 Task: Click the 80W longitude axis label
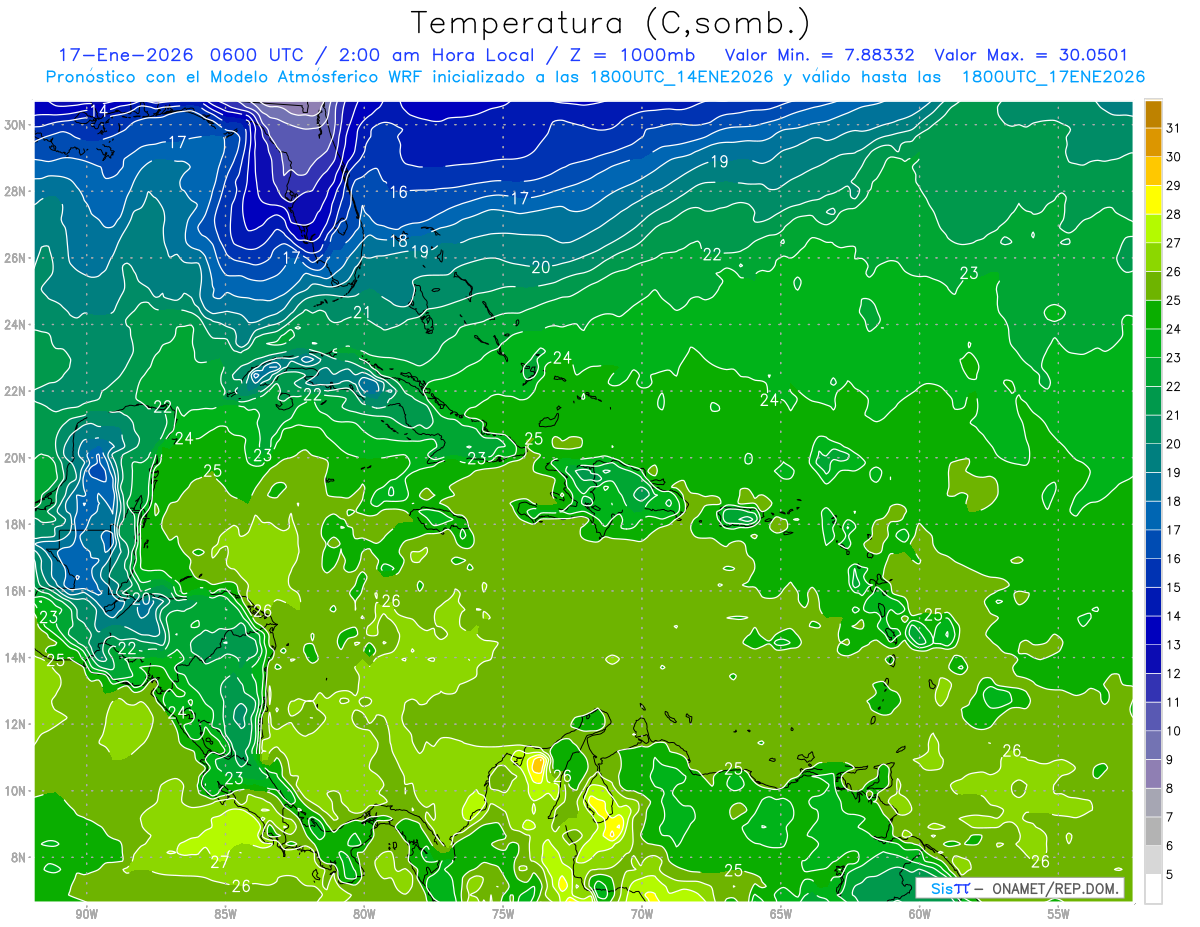click(x=364, y=914)
